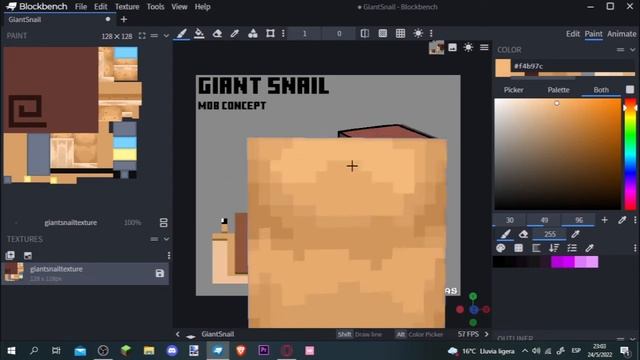Select the Copy Paste selection tool
640x360 pixels.
point(270,33)
